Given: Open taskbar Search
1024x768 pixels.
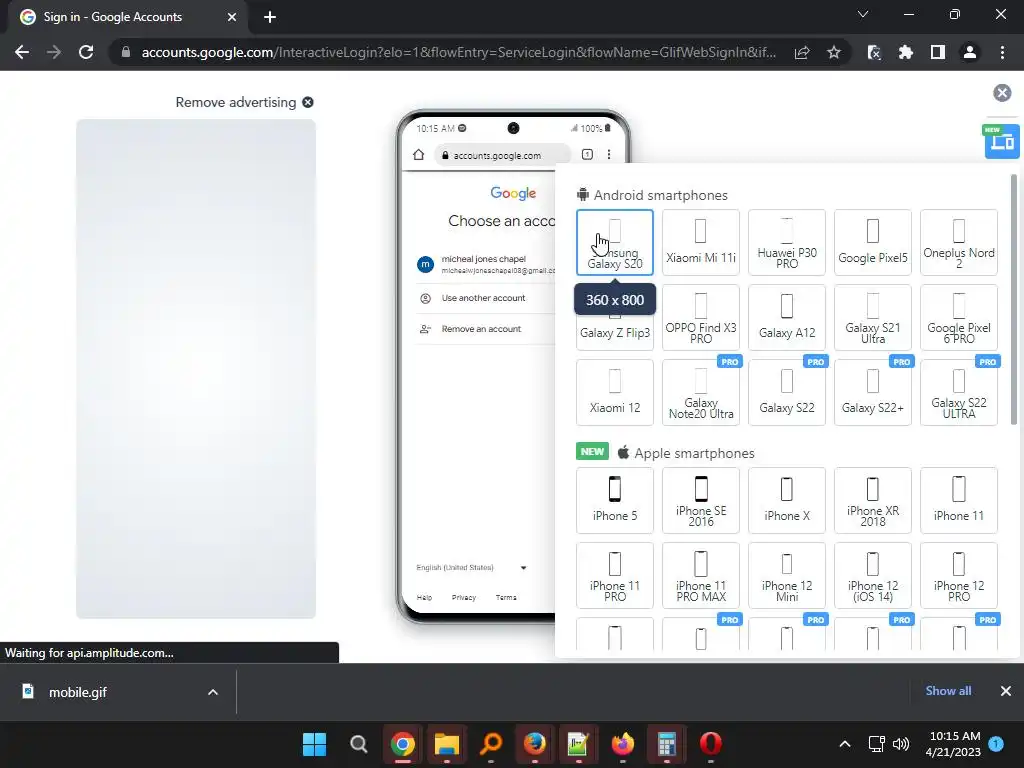Looking at the screenshot, I should click(x=359, y=744).
